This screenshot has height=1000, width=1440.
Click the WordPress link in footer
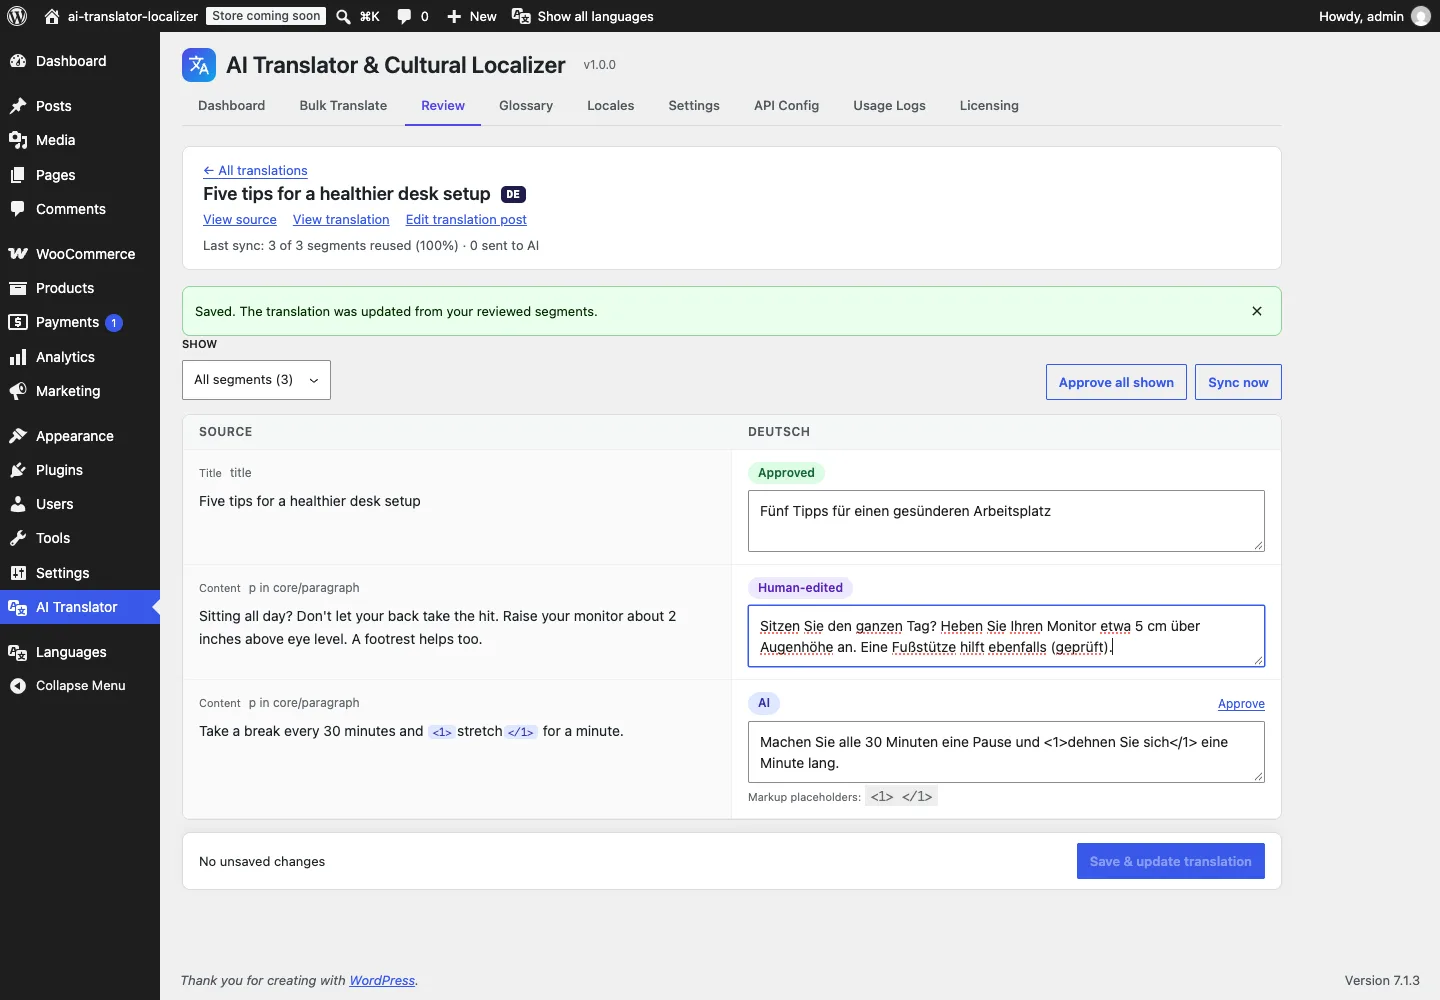382,980
